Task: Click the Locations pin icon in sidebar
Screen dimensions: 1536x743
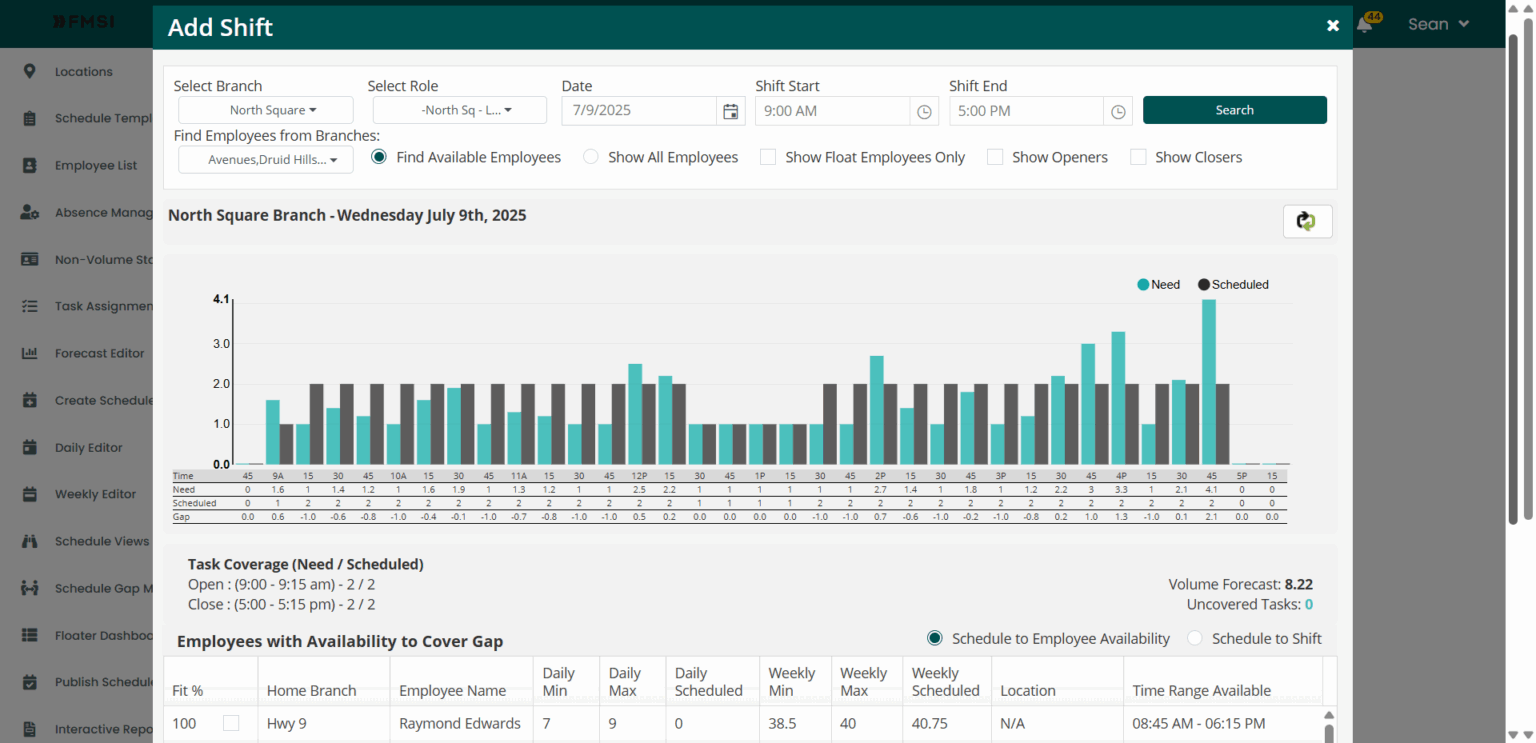Action: tap(30, 71)
